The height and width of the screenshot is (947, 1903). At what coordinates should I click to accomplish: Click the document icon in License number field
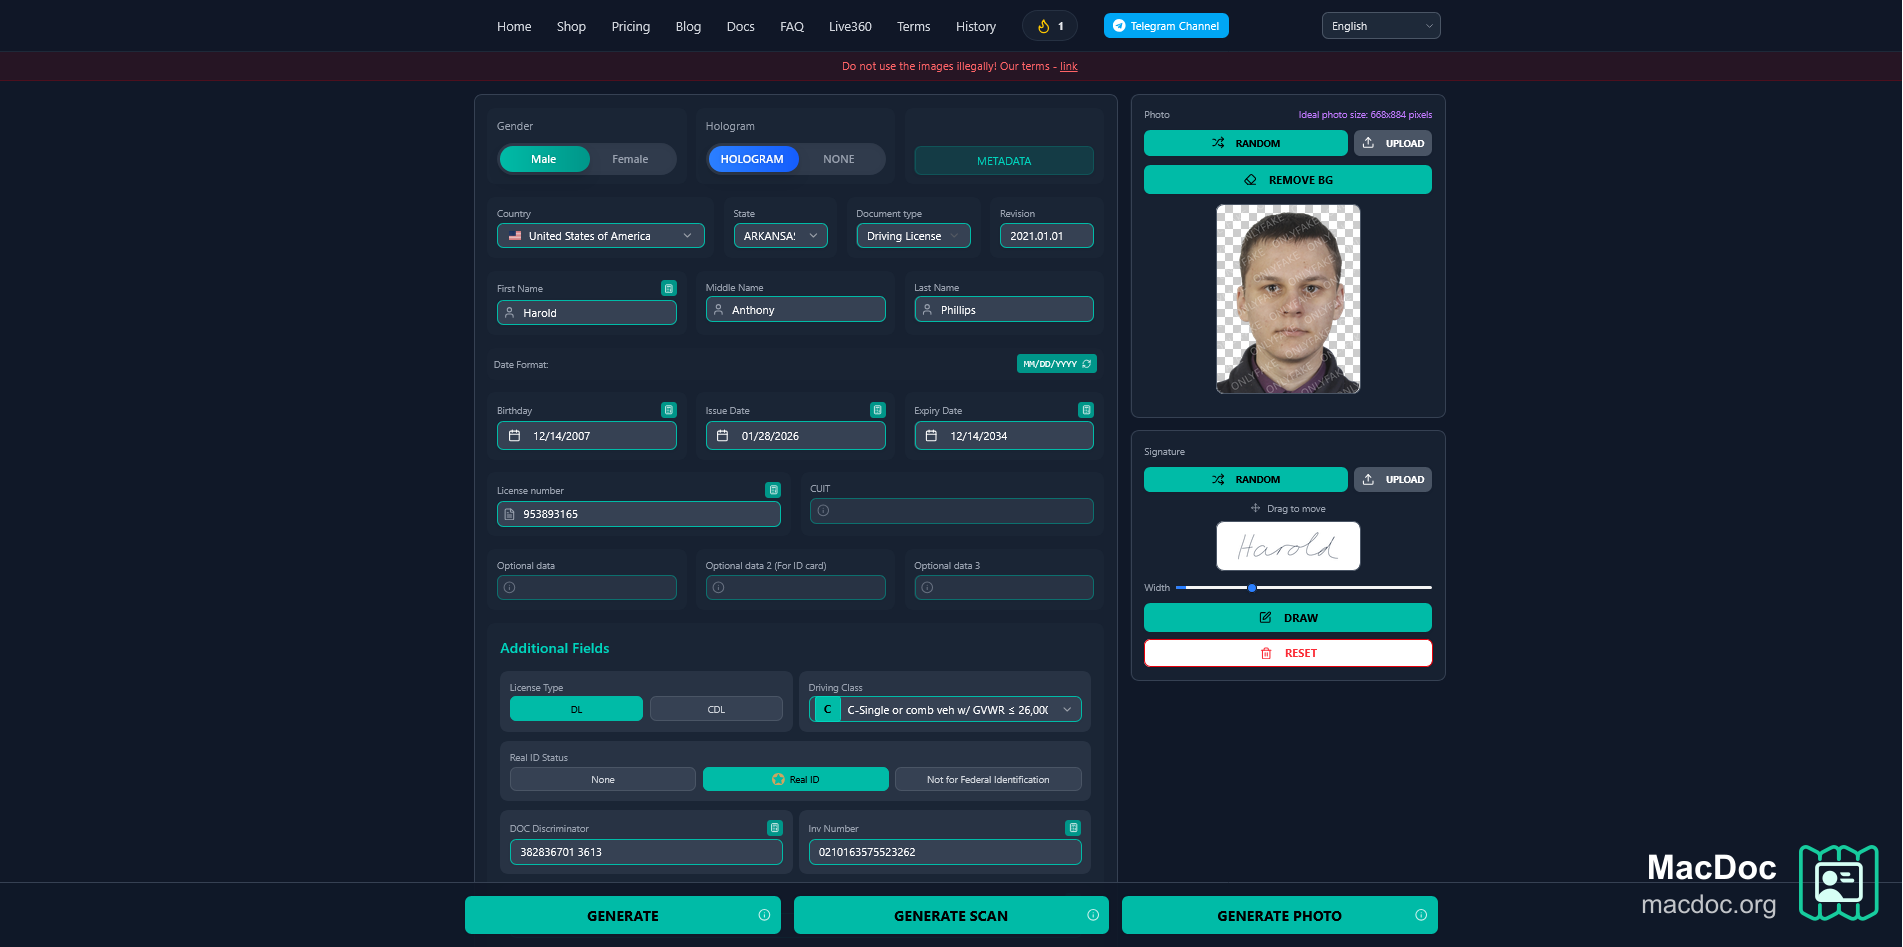[510, 514]
